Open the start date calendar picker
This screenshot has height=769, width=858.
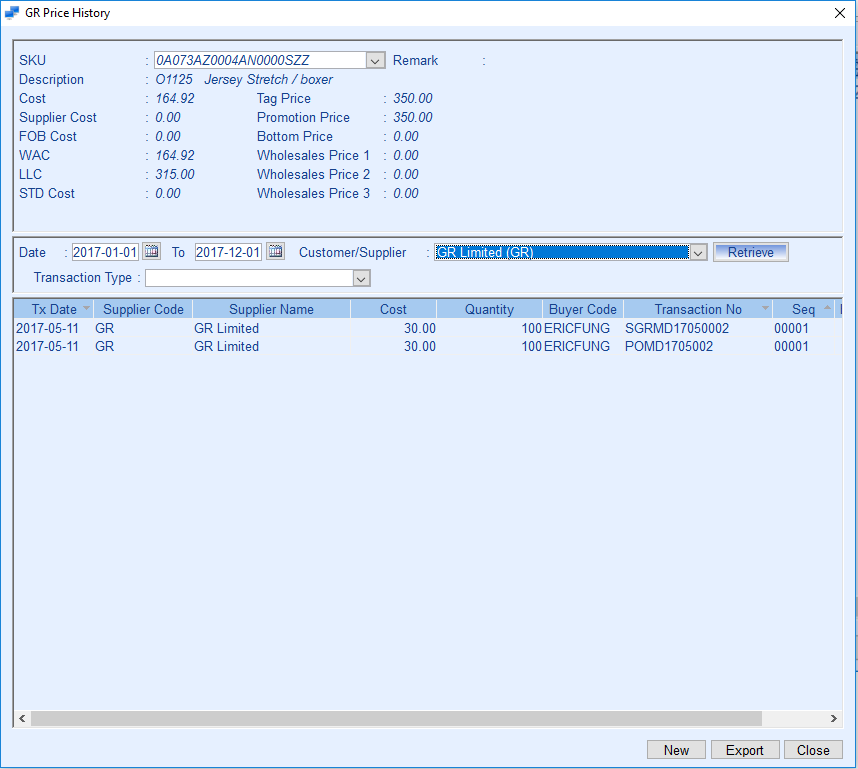(x=152, y=252)
